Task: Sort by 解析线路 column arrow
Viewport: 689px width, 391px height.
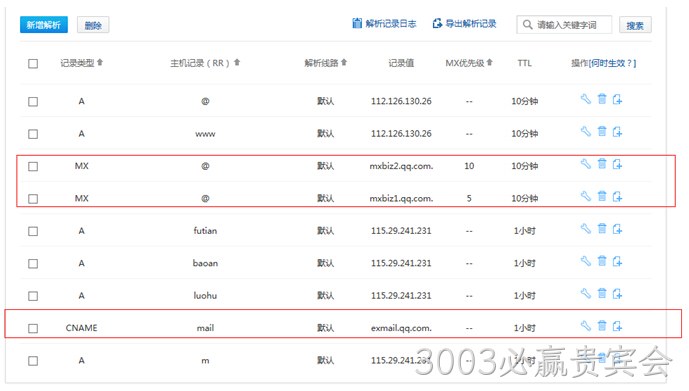Action: click(x=344, y=62)
